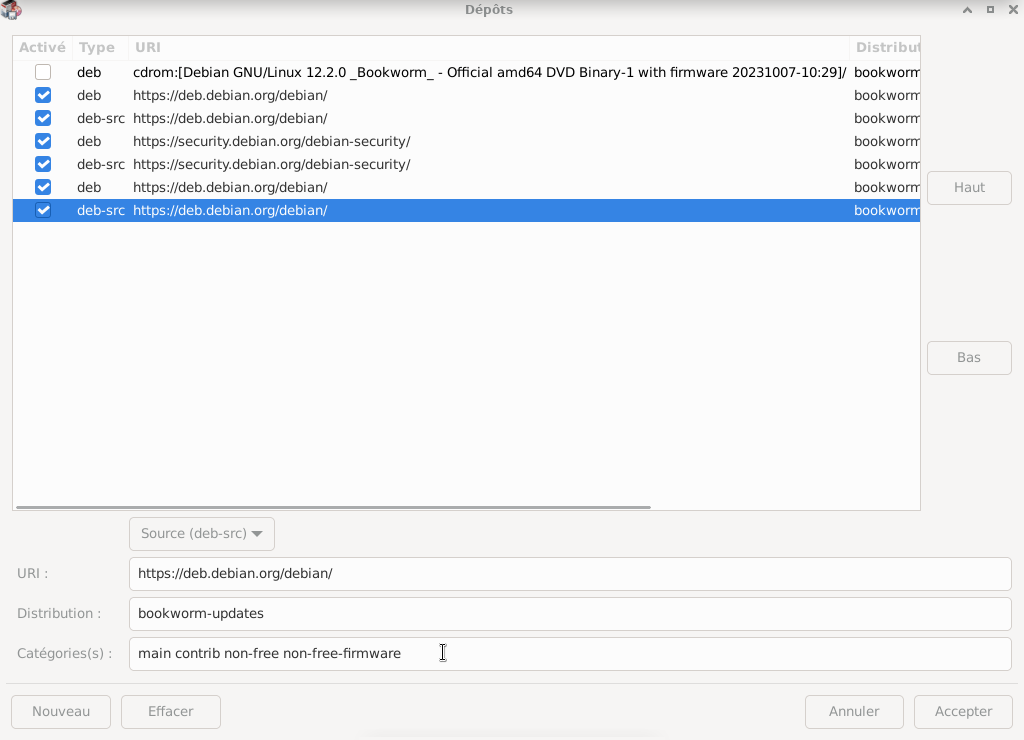Focus the URI input field
The height and width of the screenshot is (740, 1024).
pyautogui.click(x=570, y=573)
